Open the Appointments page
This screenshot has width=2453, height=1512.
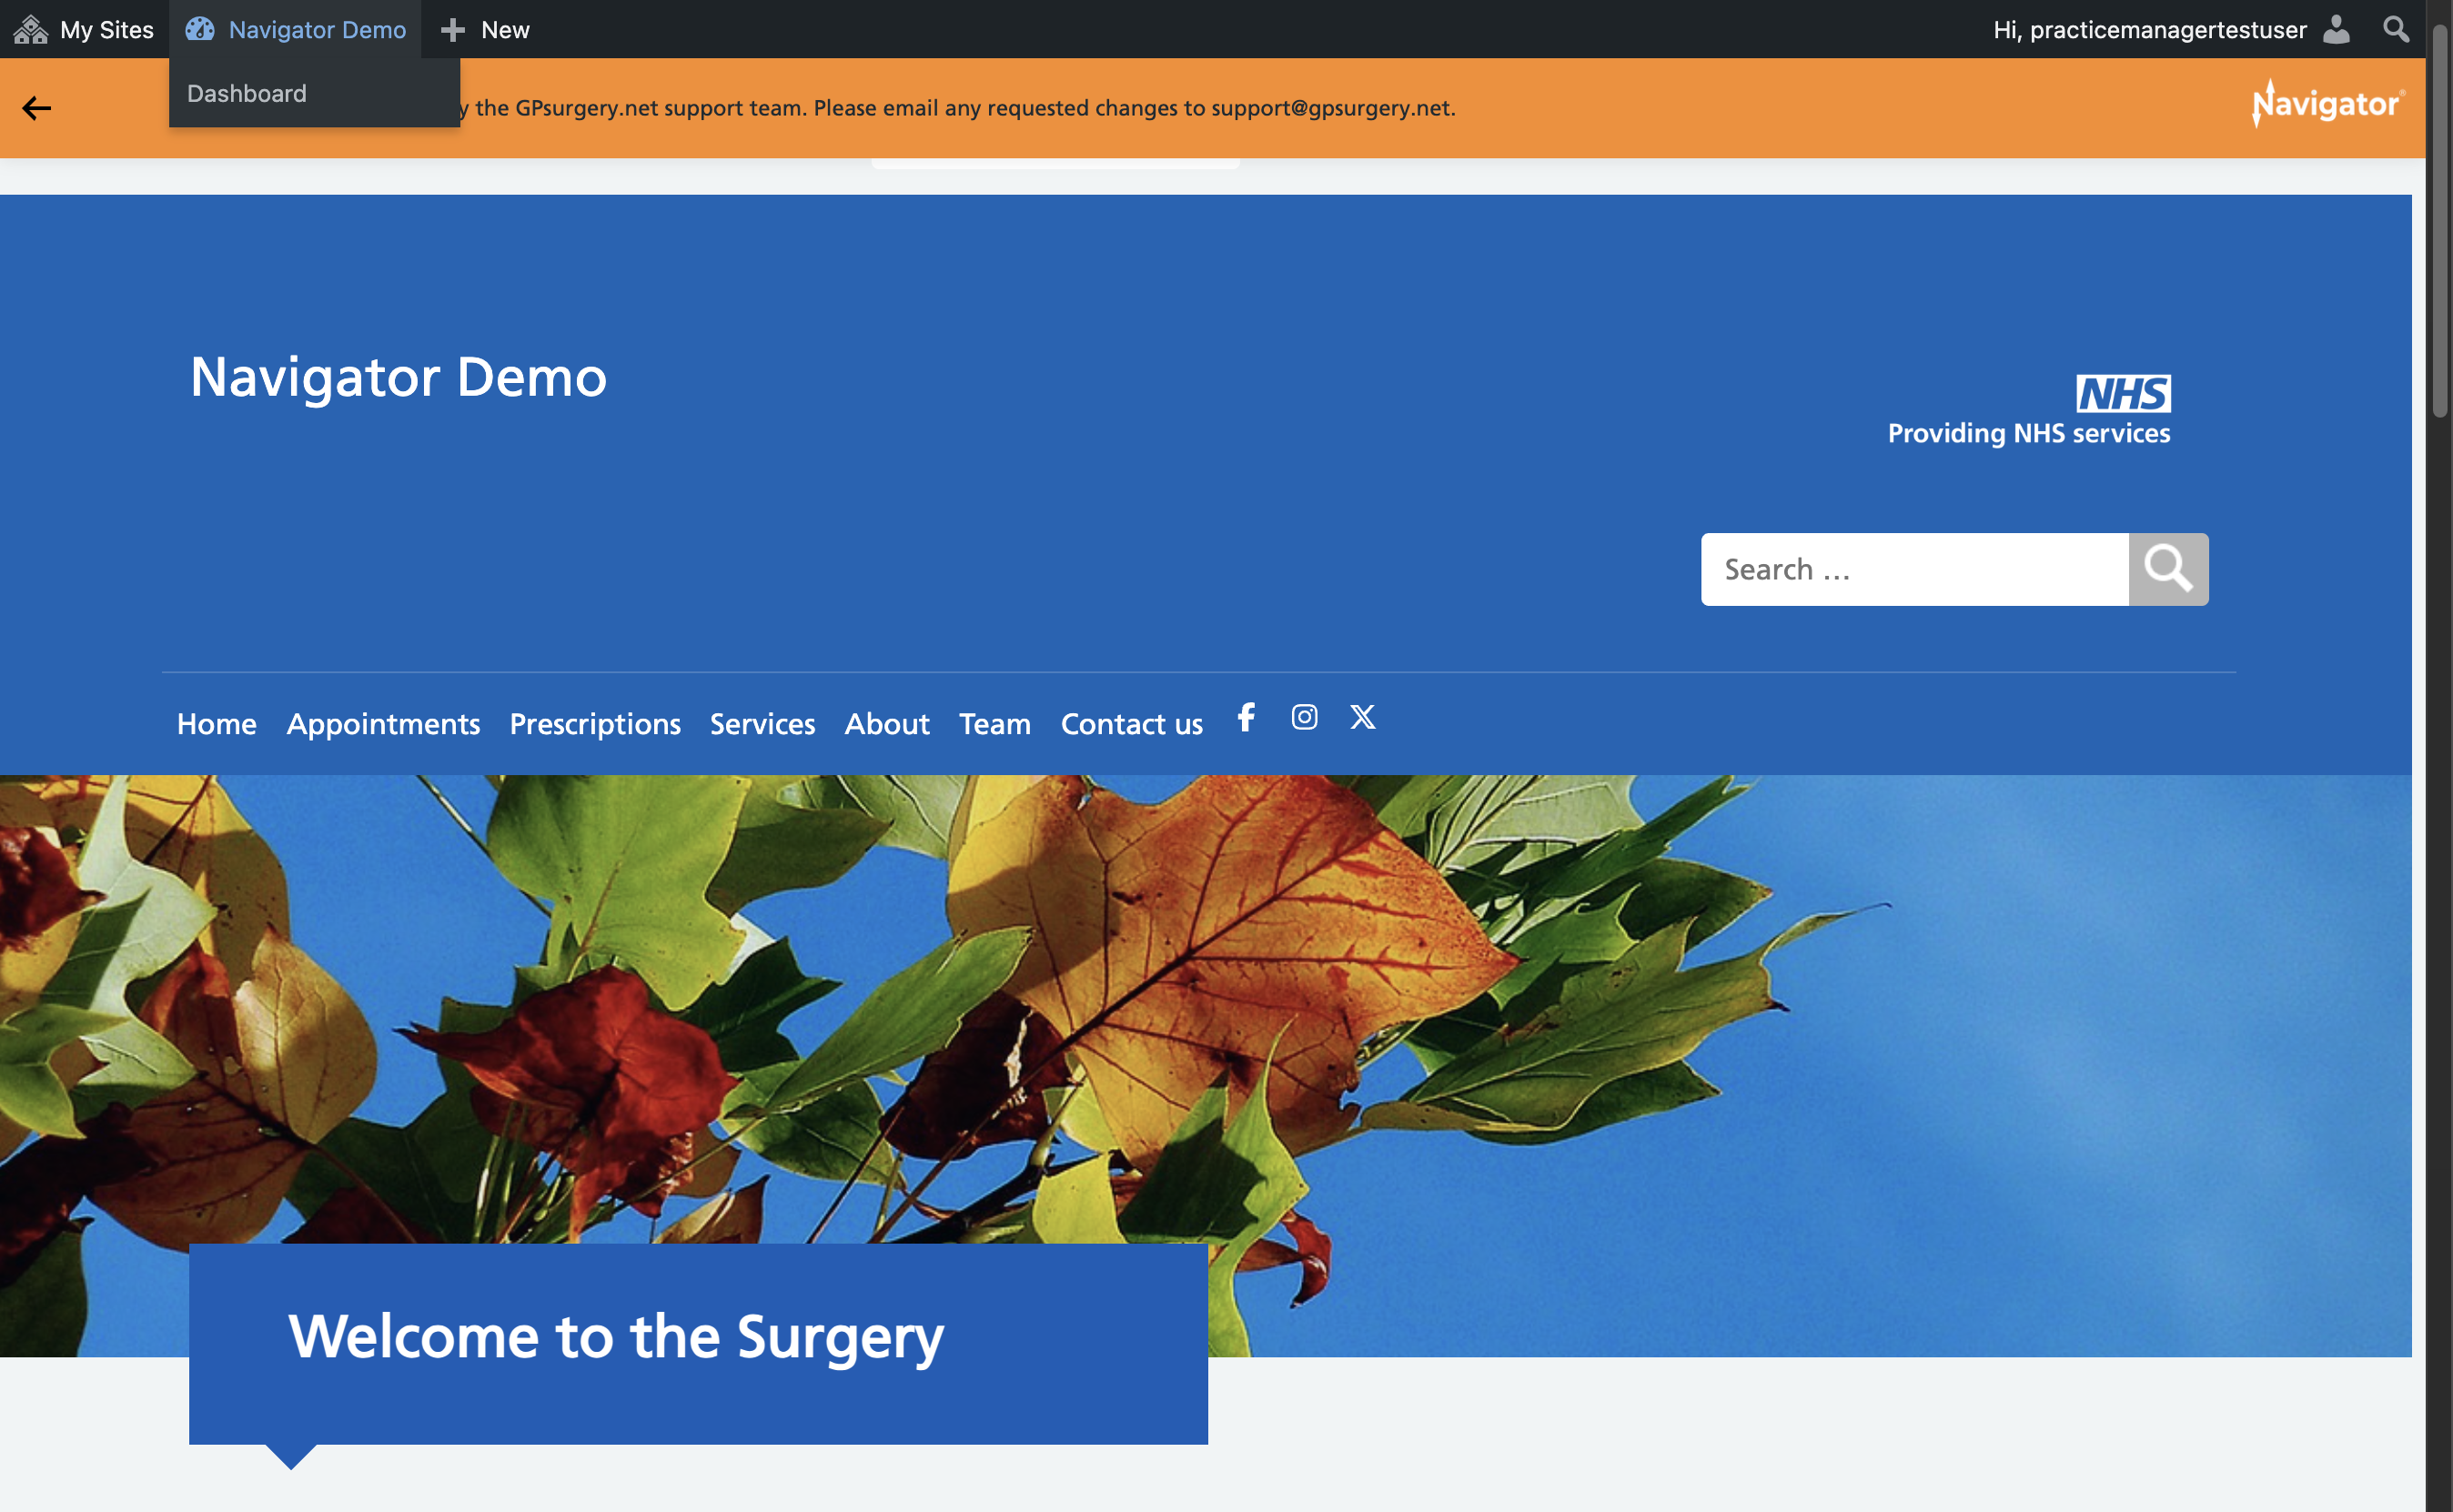point(383,723)
